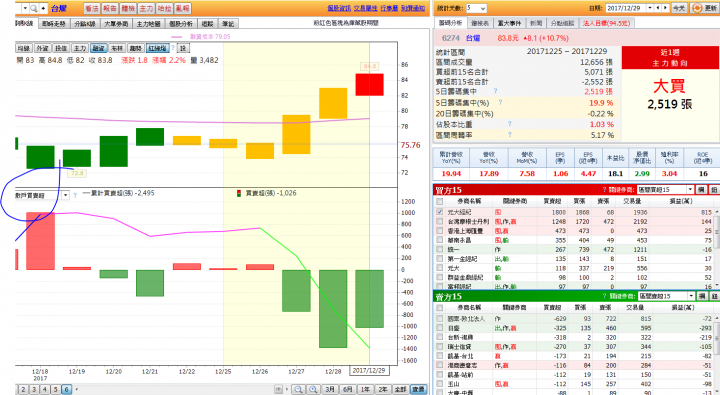
Task: Toggle the 投信 chart indicator
Action: (x=61, y=48)
